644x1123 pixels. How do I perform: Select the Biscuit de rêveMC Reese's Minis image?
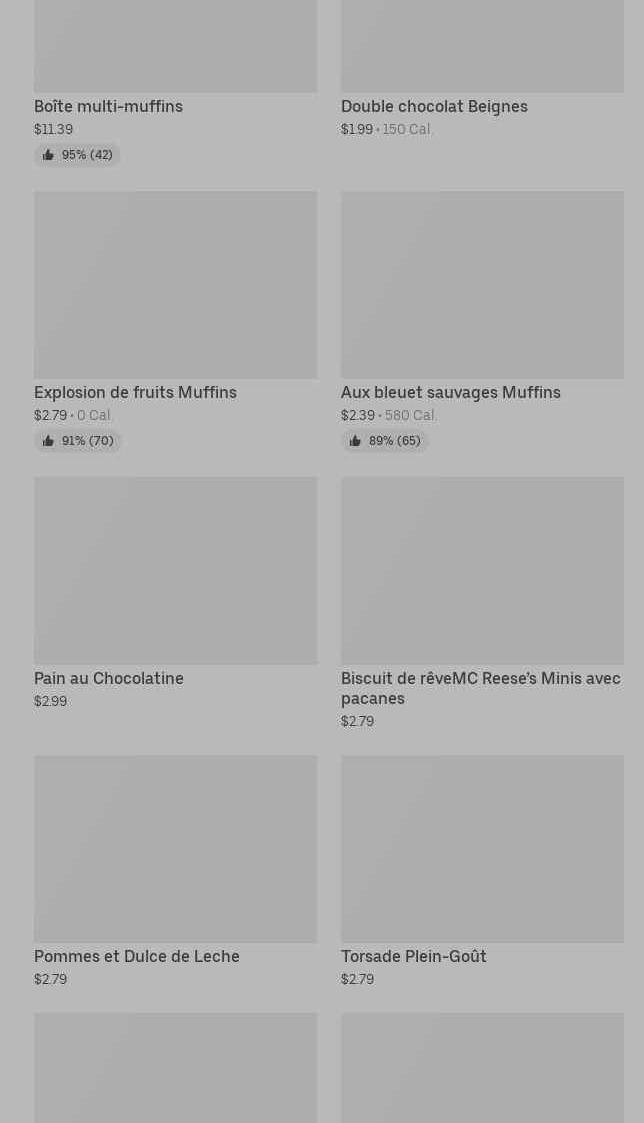(482, 570)
